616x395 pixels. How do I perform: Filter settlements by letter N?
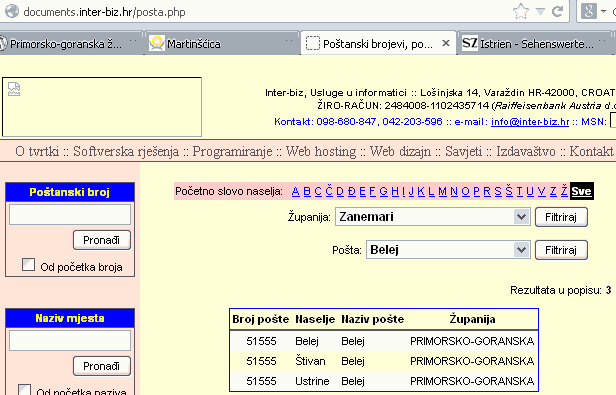454,191
